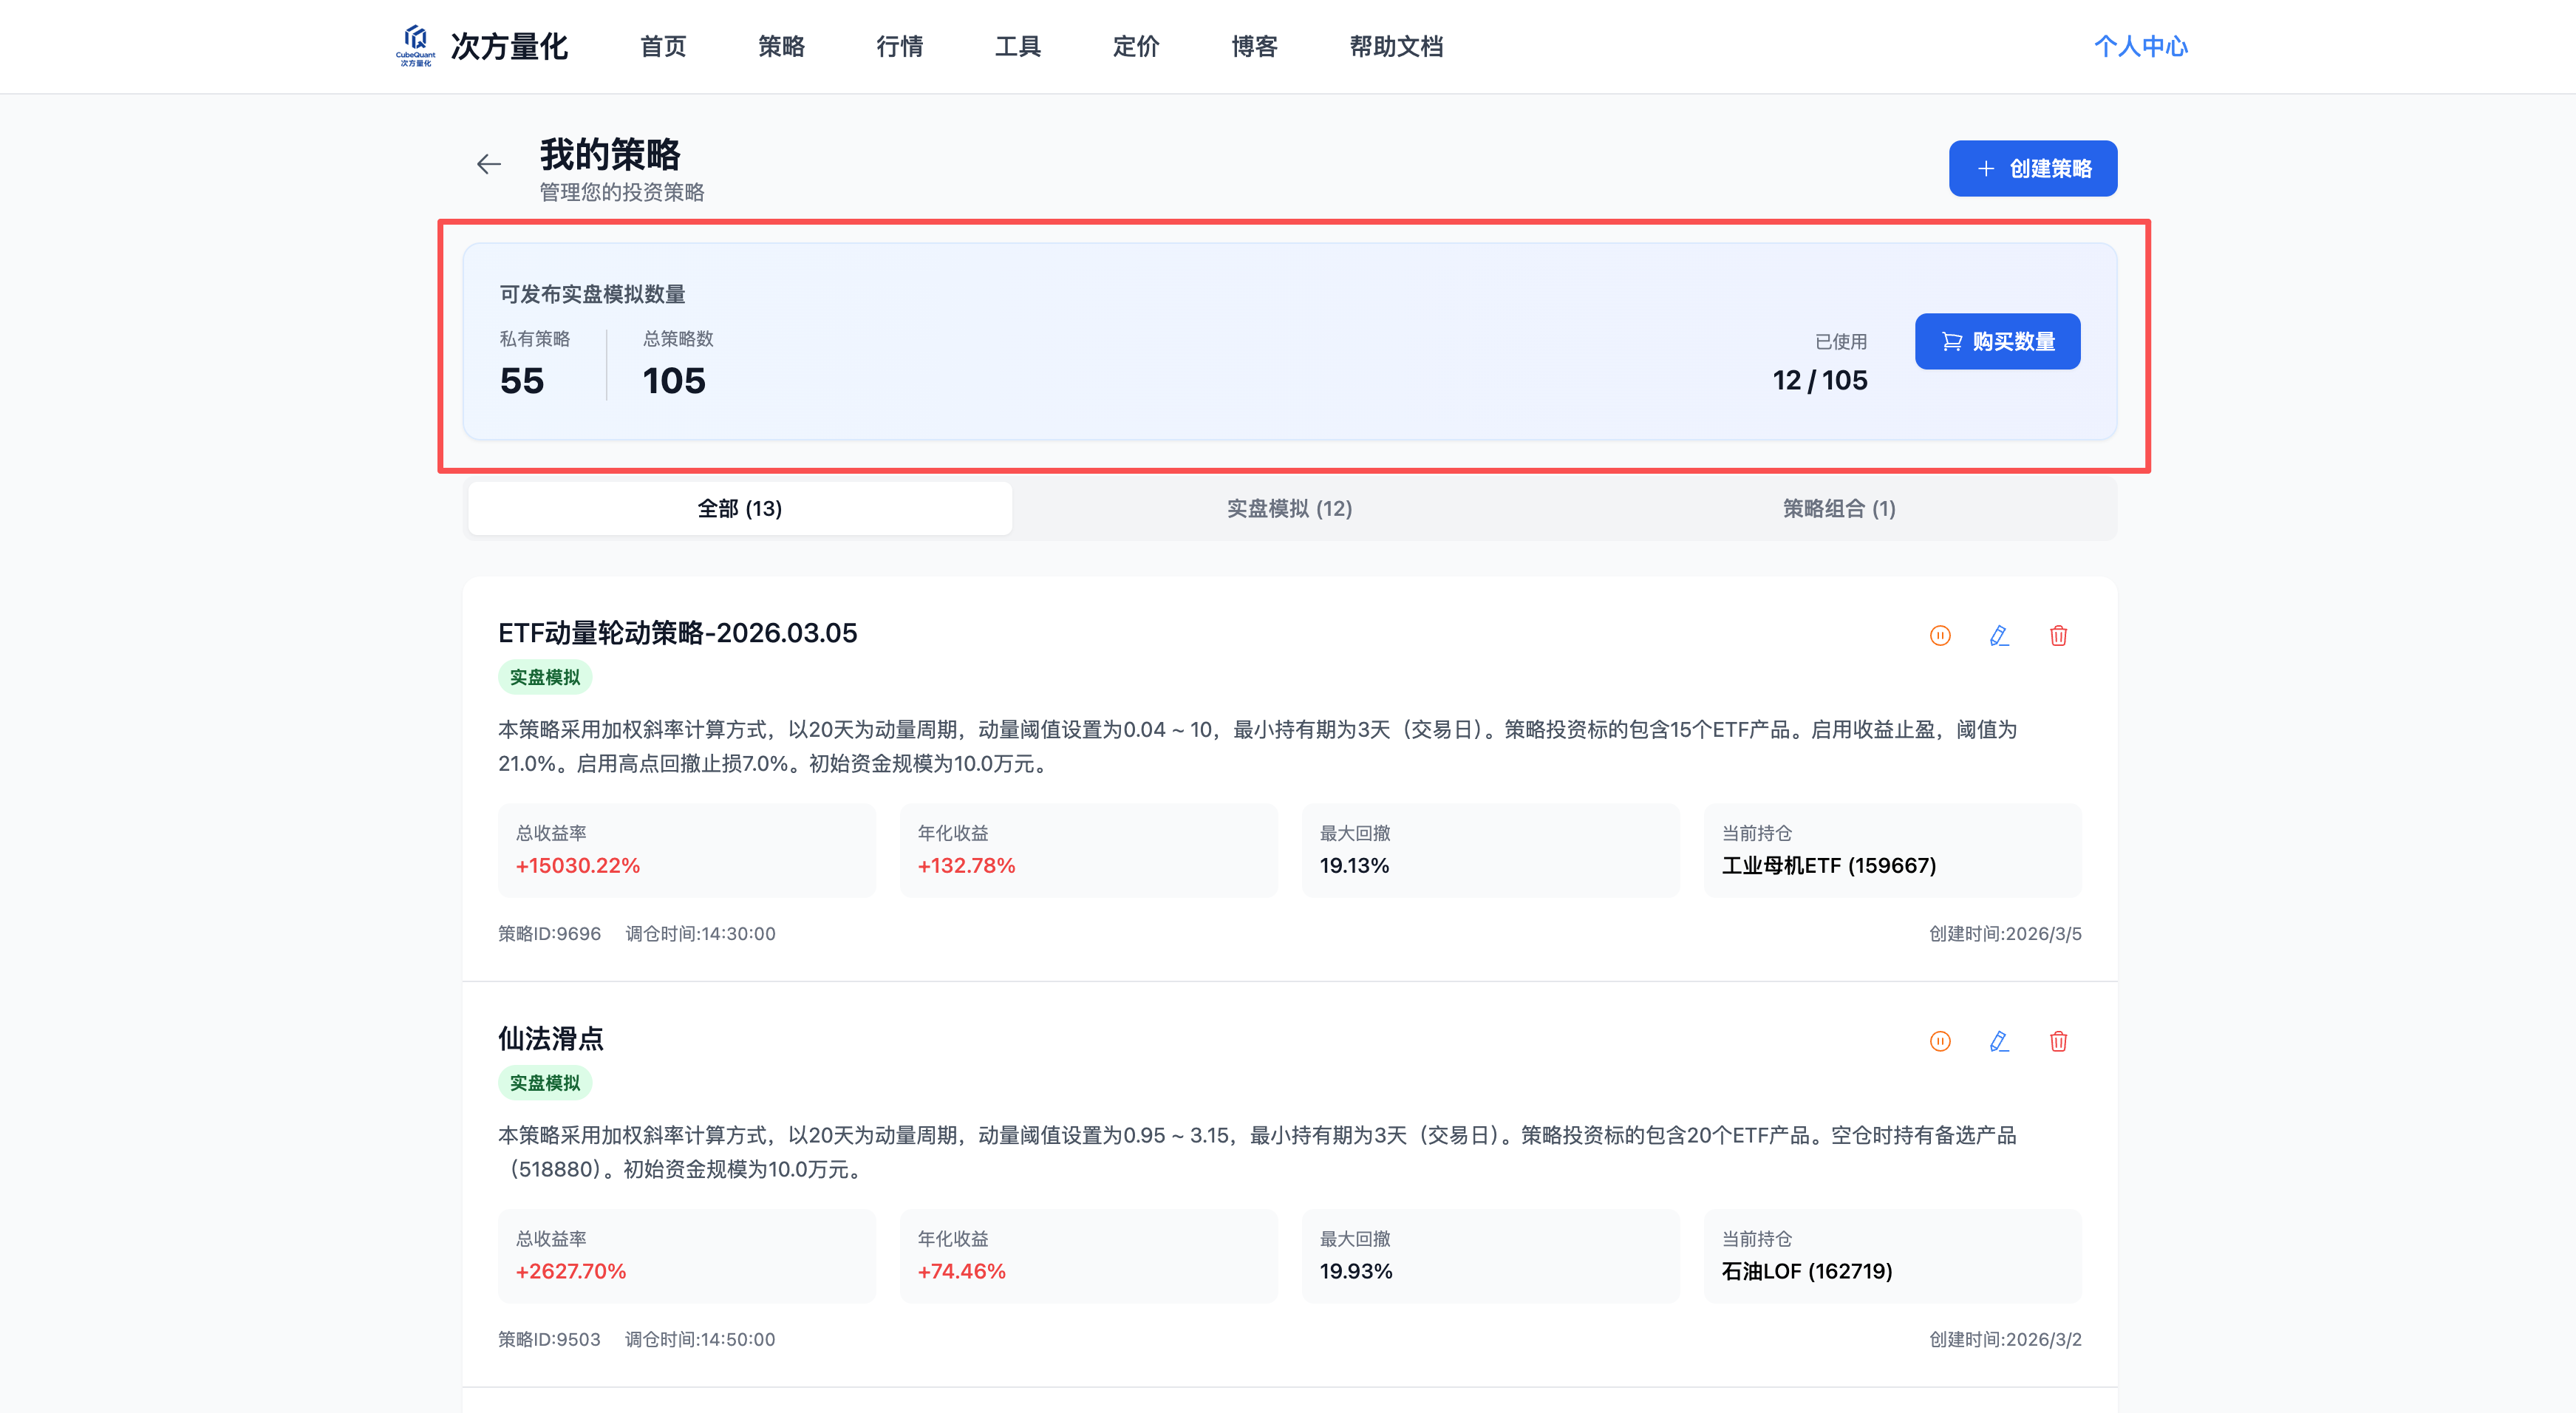2576x1413 pixels.
Task: Open edit pencil icon on 仙法滑点 card
Action: click(x=1999, y=1041)
